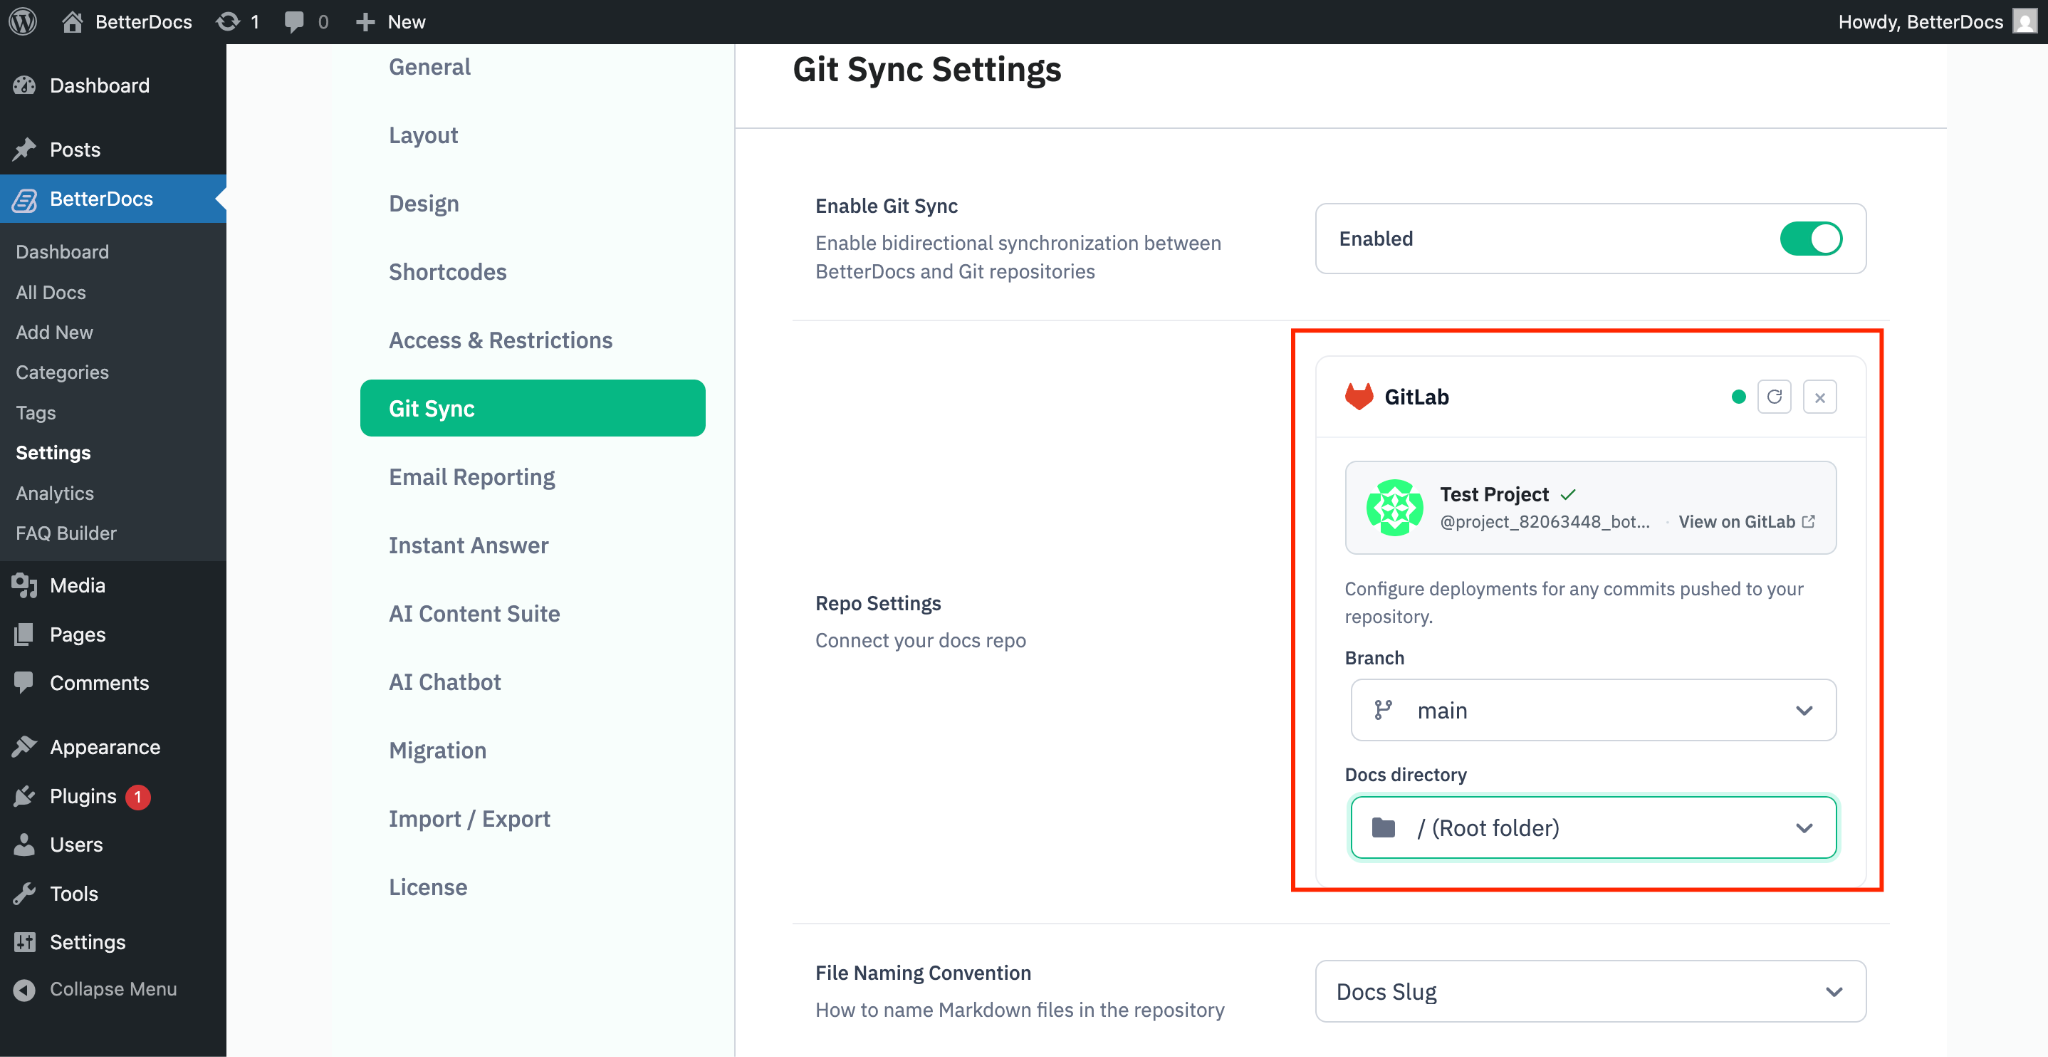Open the General settings tab
Screen dimensions: 2048x1057
tap(430, 67)
